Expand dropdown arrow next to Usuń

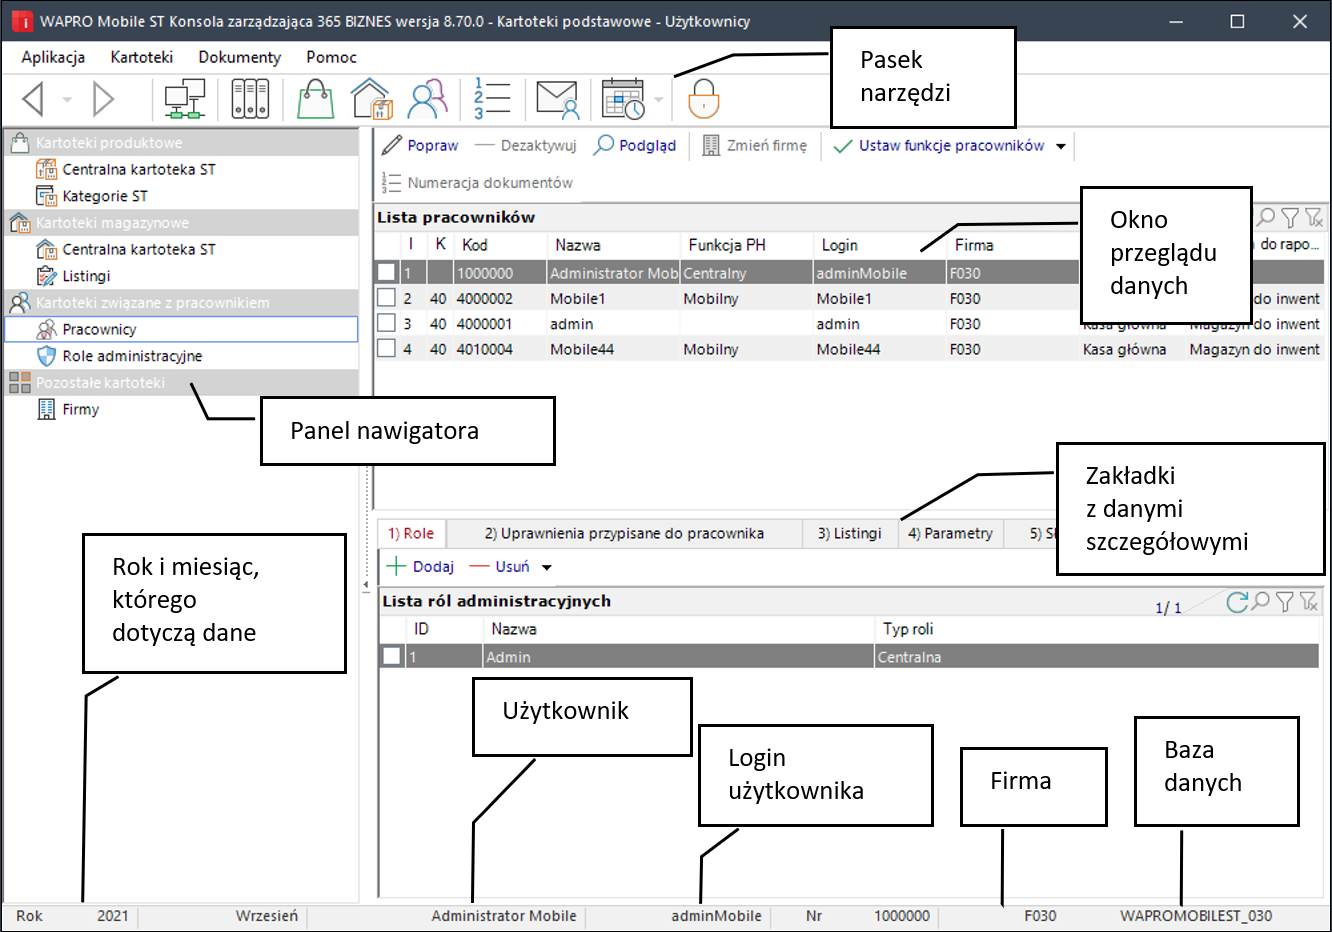pos(547,567)
